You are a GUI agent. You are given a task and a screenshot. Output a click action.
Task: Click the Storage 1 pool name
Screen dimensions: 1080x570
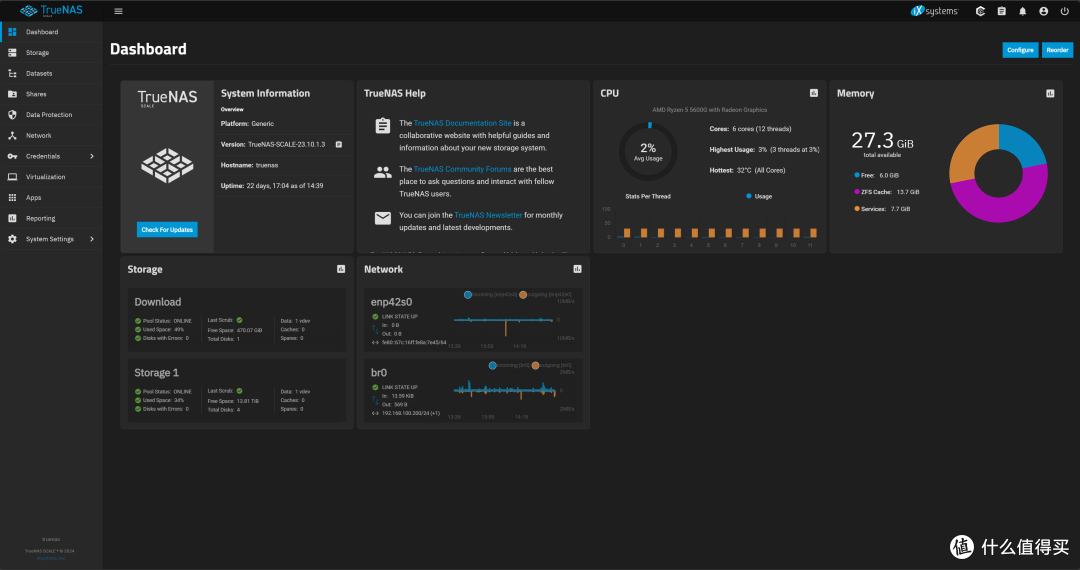pyautogui.click(x=156, y=372)
